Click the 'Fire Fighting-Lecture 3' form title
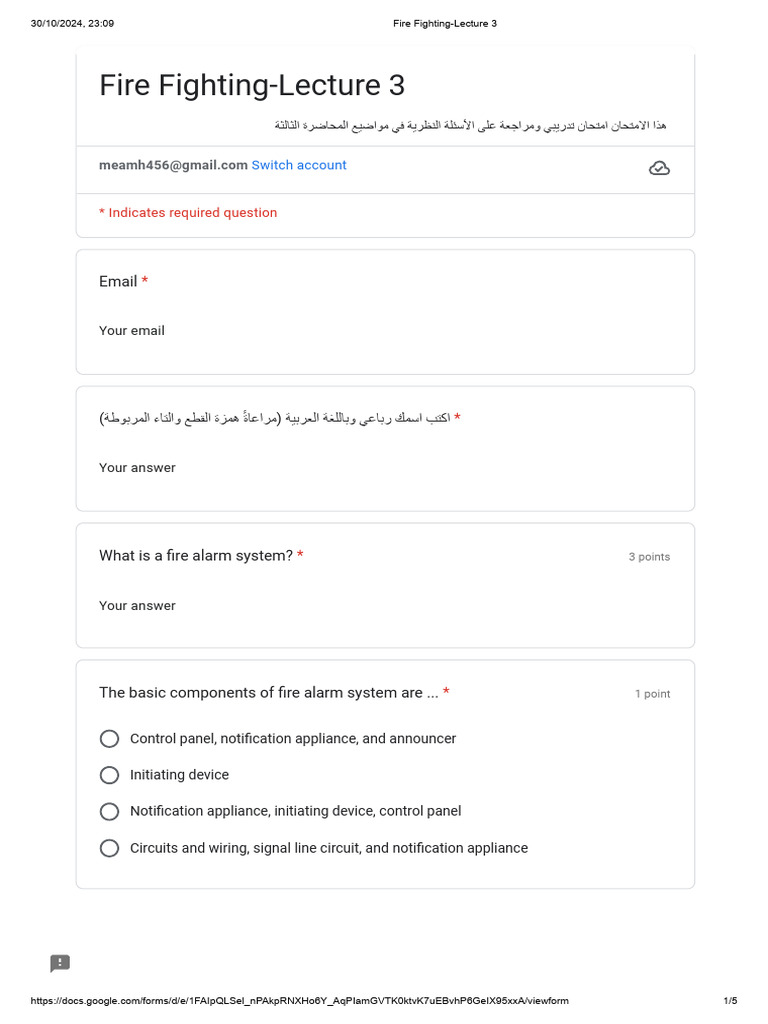The image size is (768, 1024). point(252,86)
